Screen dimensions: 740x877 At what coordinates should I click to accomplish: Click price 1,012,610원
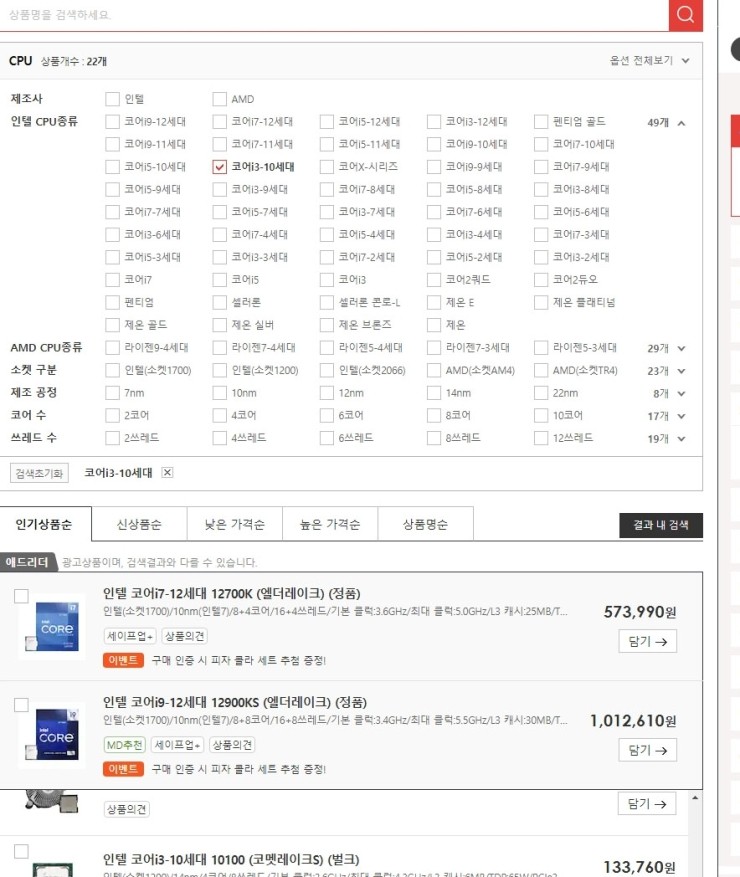tap(633, 721)
